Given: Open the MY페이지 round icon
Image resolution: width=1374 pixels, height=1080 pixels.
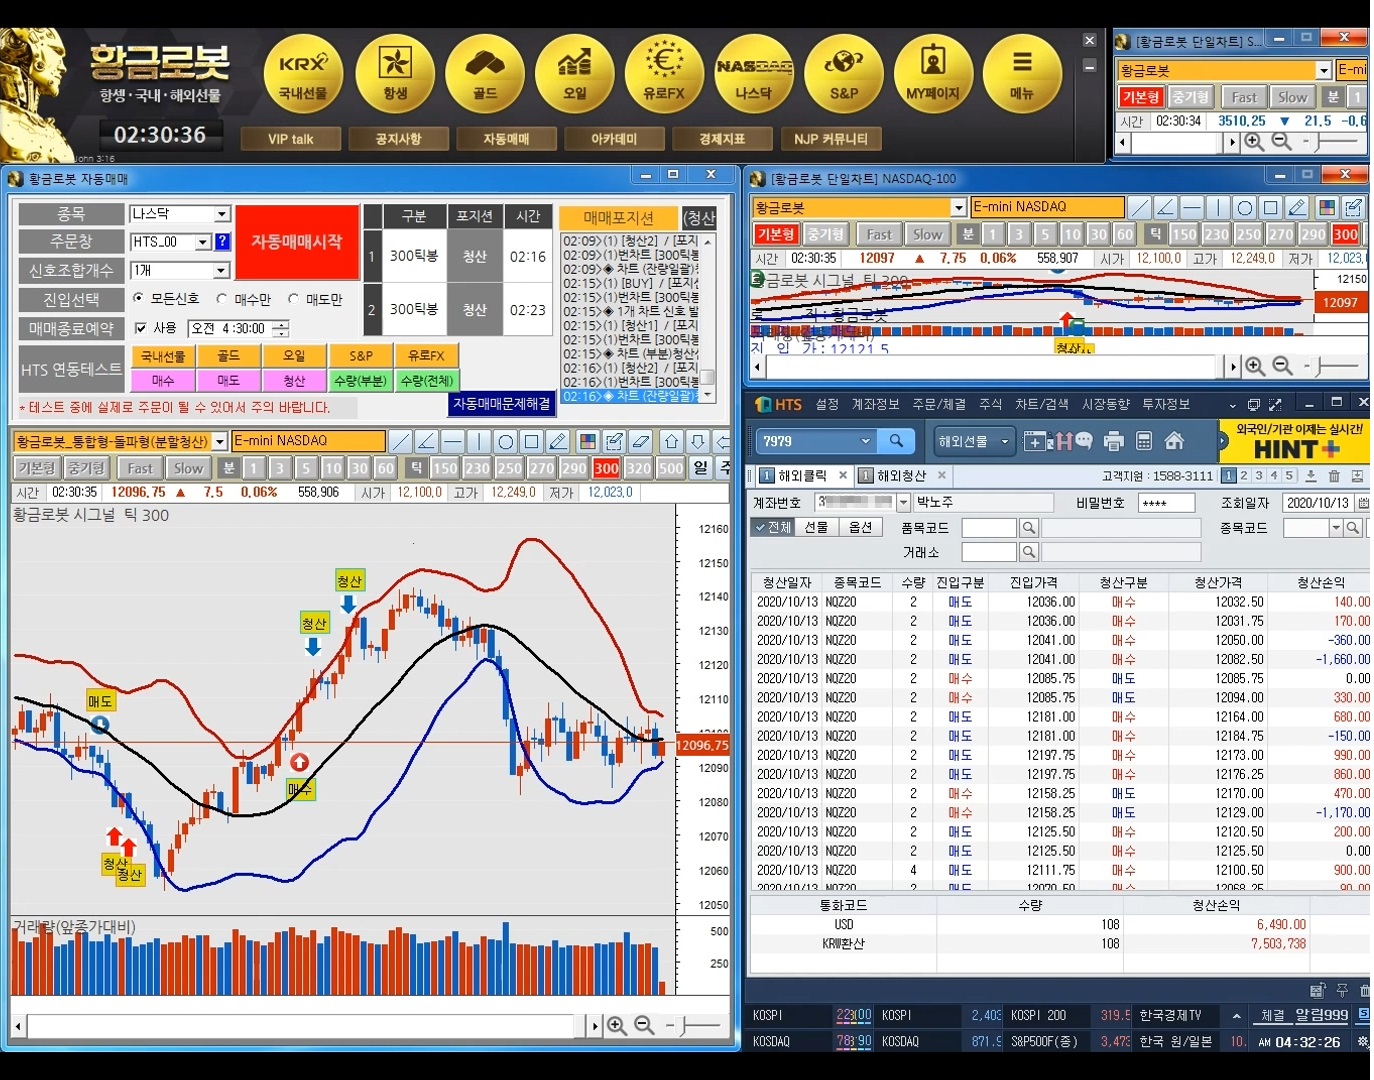Looking at the screenshot, I should [x=933, y=73].
